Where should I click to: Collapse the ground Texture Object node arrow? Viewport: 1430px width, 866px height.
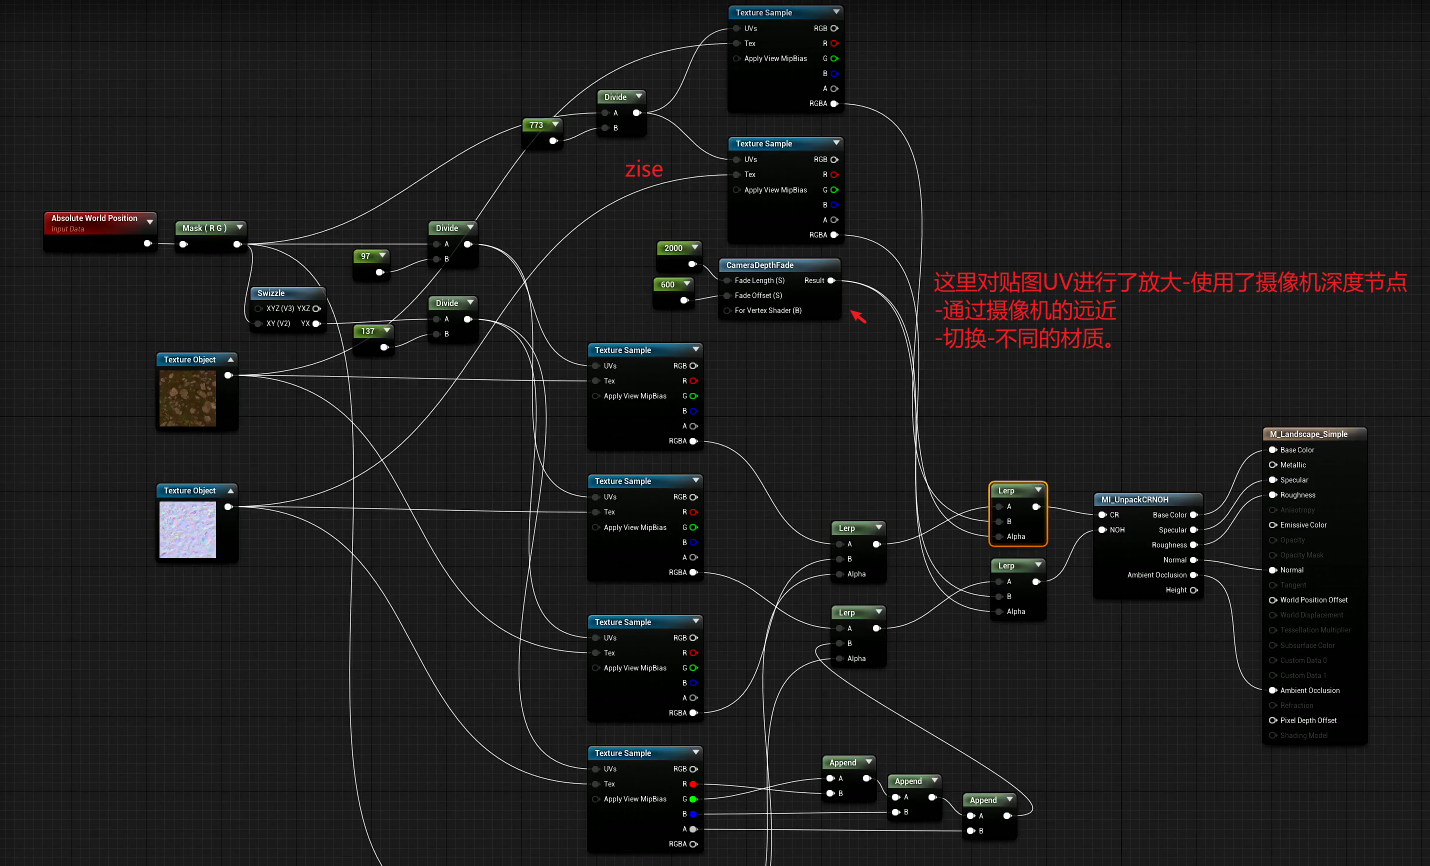pos(230,359)
